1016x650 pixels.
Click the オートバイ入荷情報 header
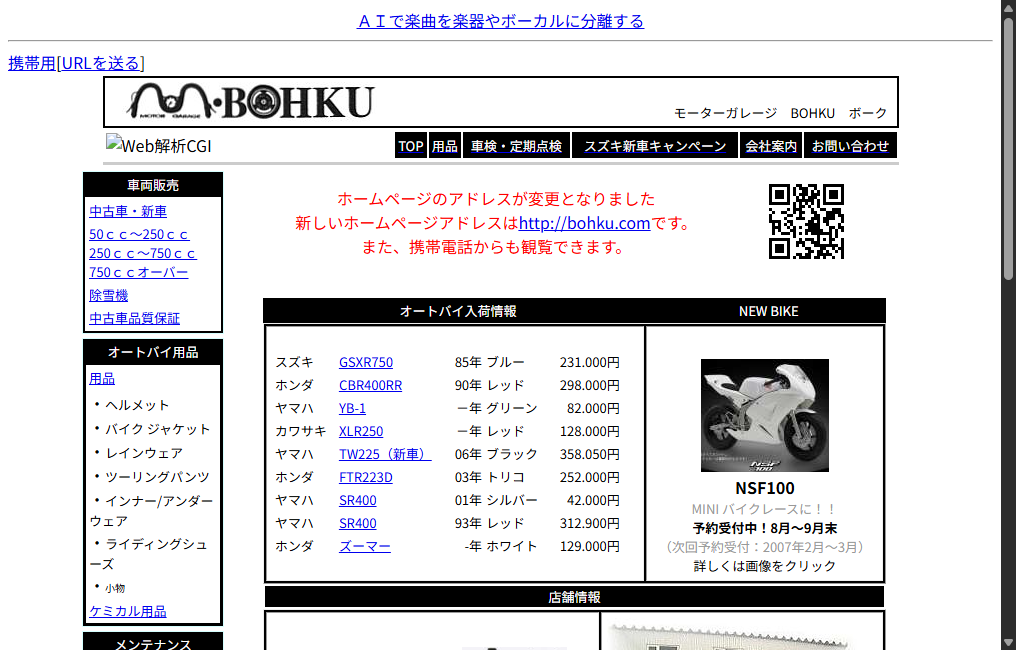[x=457, y=311]
